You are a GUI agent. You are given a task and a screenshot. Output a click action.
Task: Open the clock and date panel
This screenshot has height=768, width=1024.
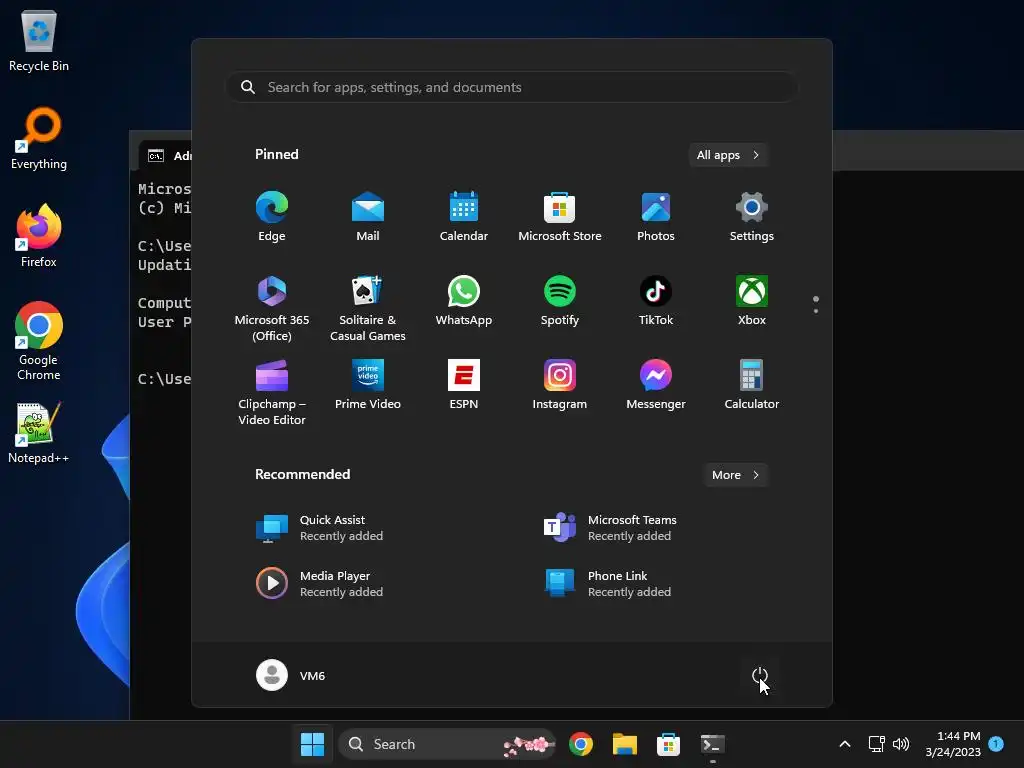953,744
